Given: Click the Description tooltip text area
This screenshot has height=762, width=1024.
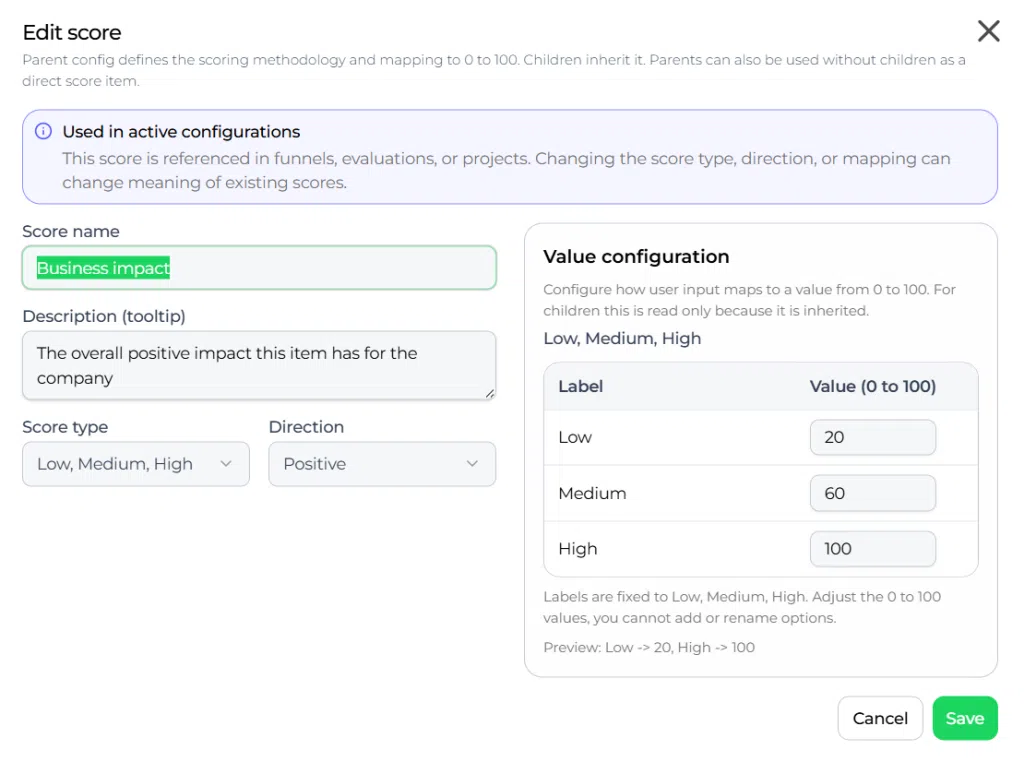Looking at the screenshot, I should [x=259, y=366].
